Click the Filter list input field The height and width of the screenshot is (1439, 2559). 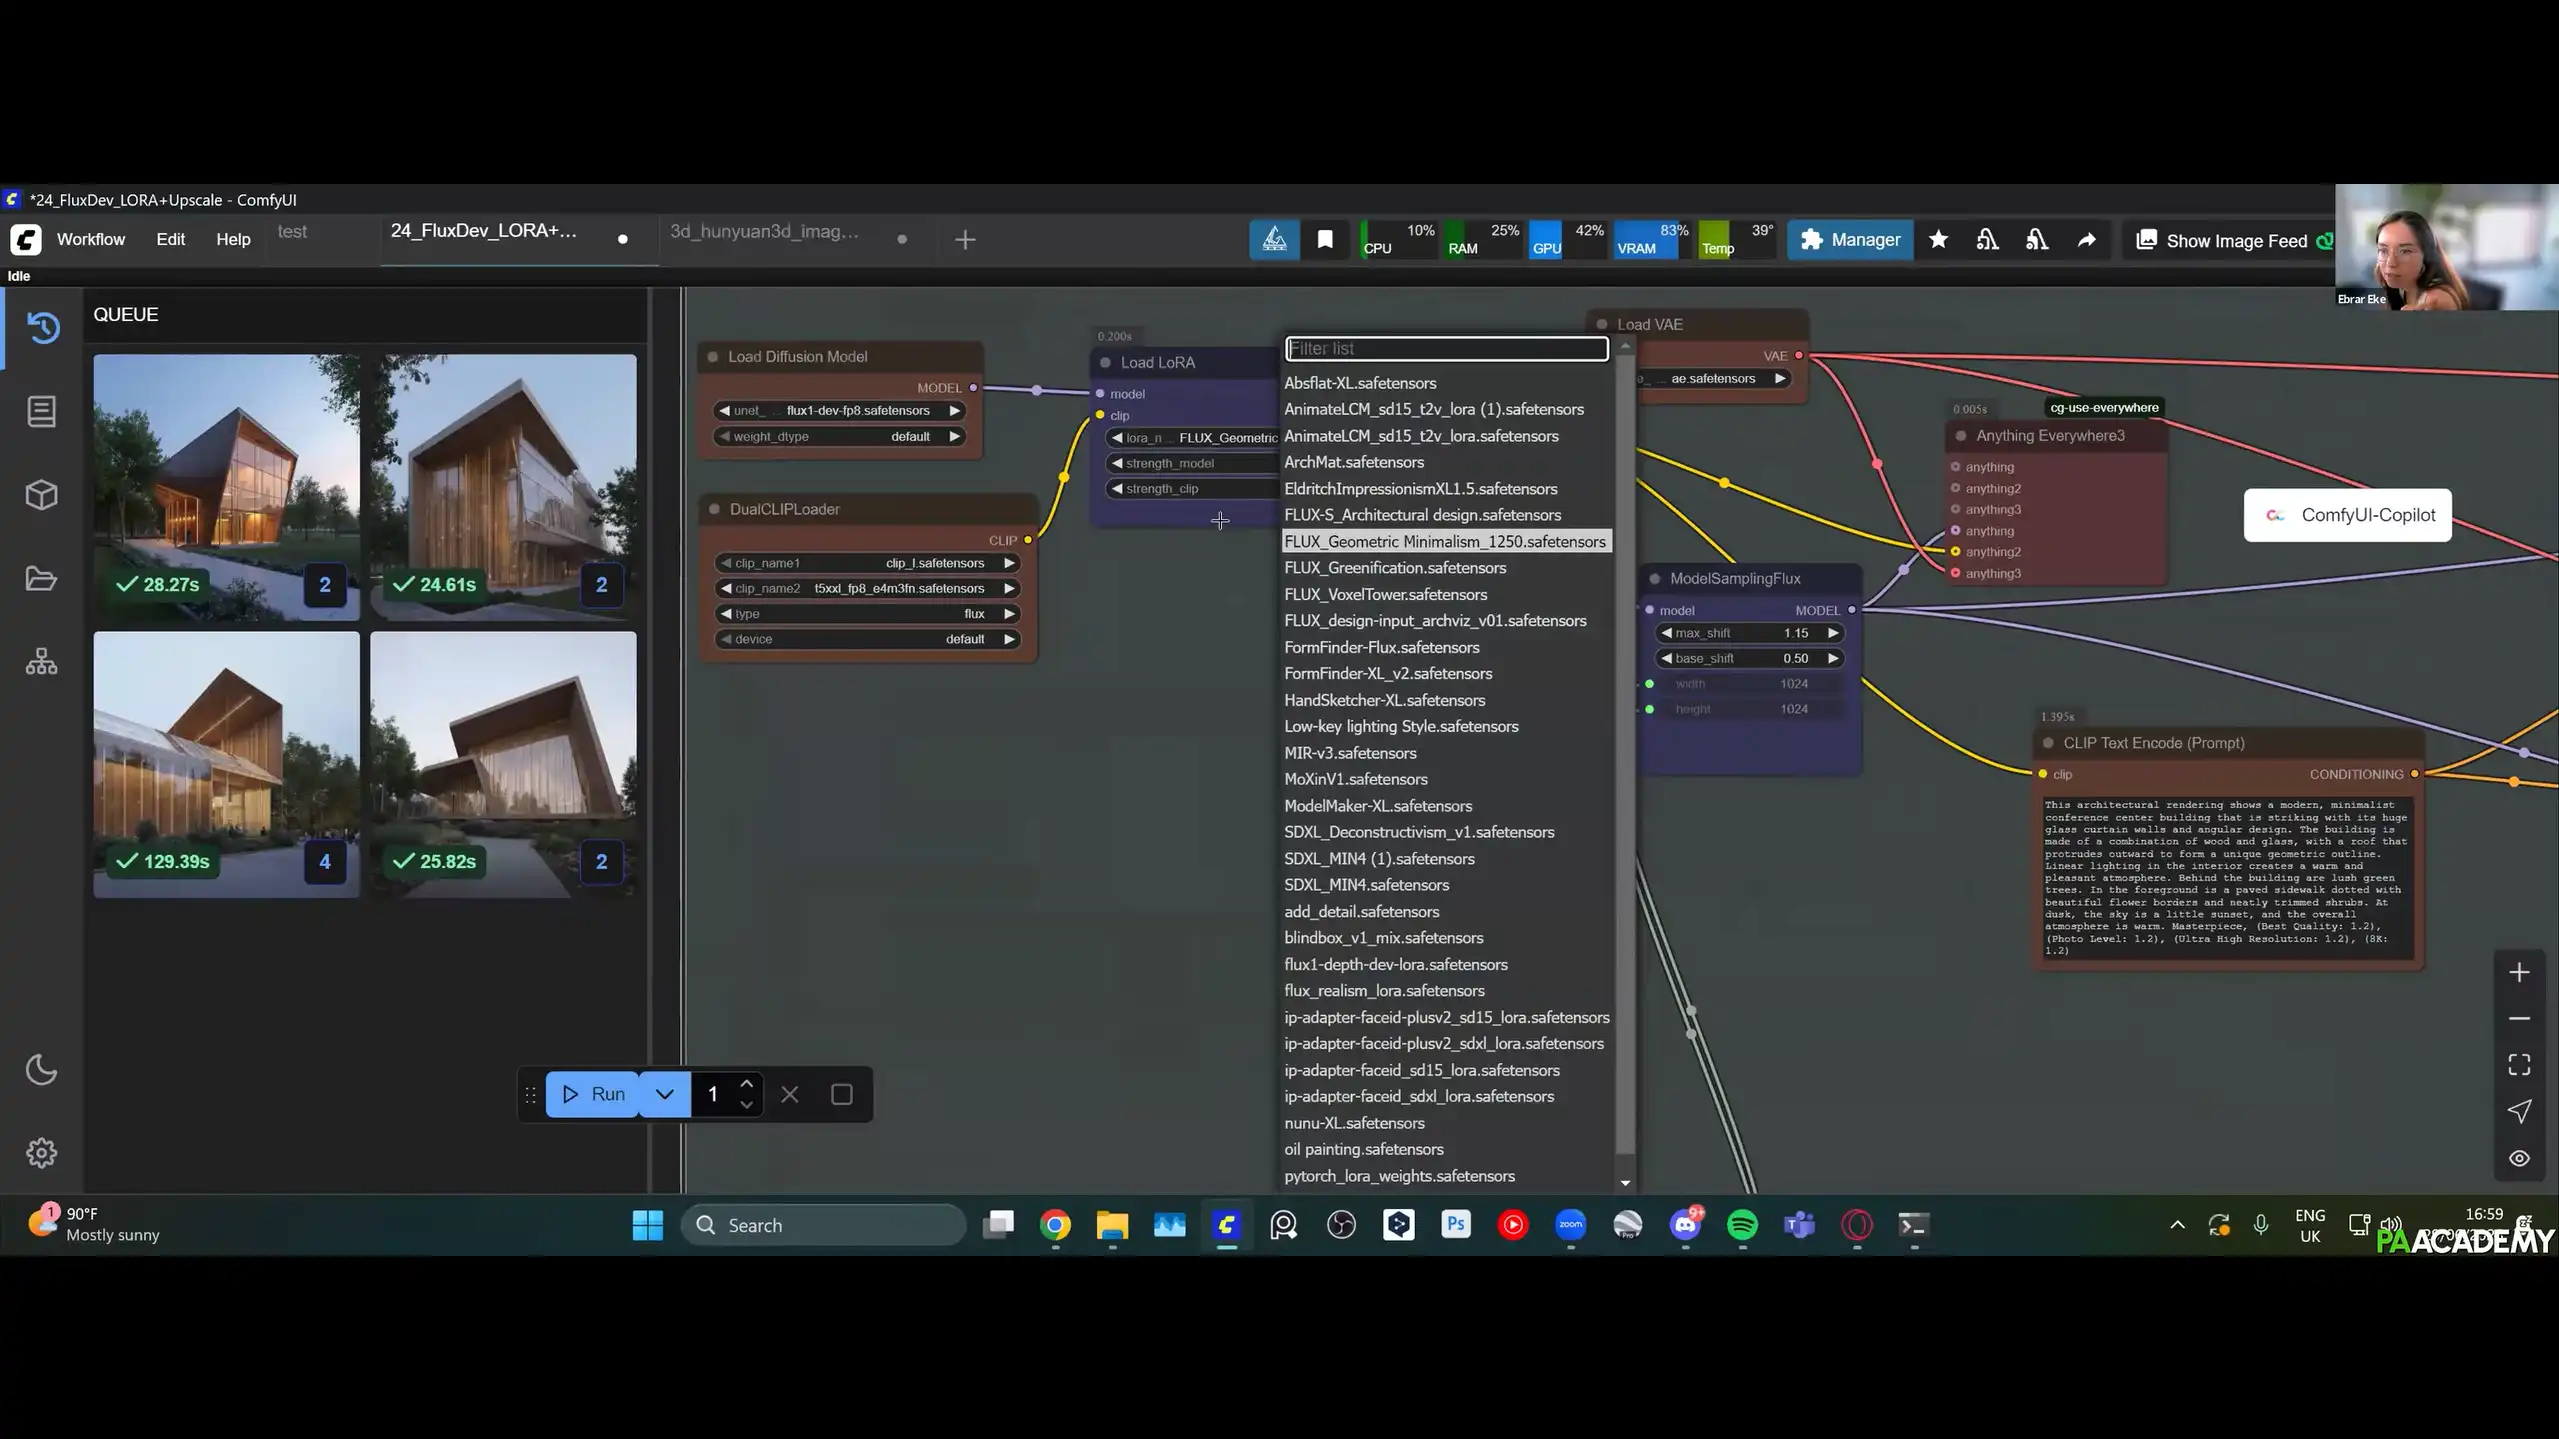(x=1446, y=349)
